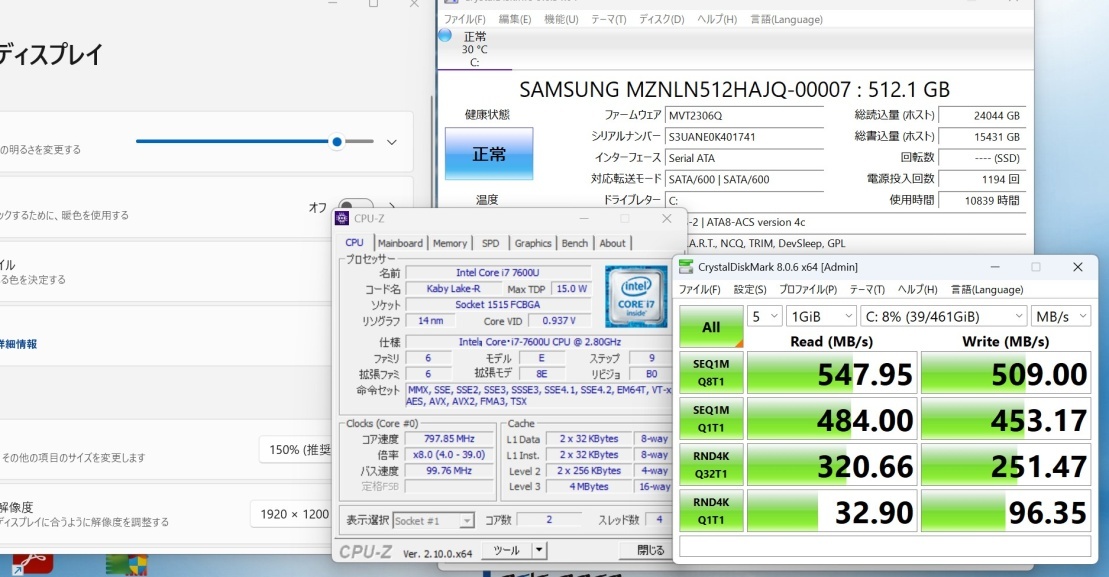Viewport: 1109px width, 577px height.
Task: Open テーマ(T) menu in CrystalDiskInfo
Action: click(608, 19)
